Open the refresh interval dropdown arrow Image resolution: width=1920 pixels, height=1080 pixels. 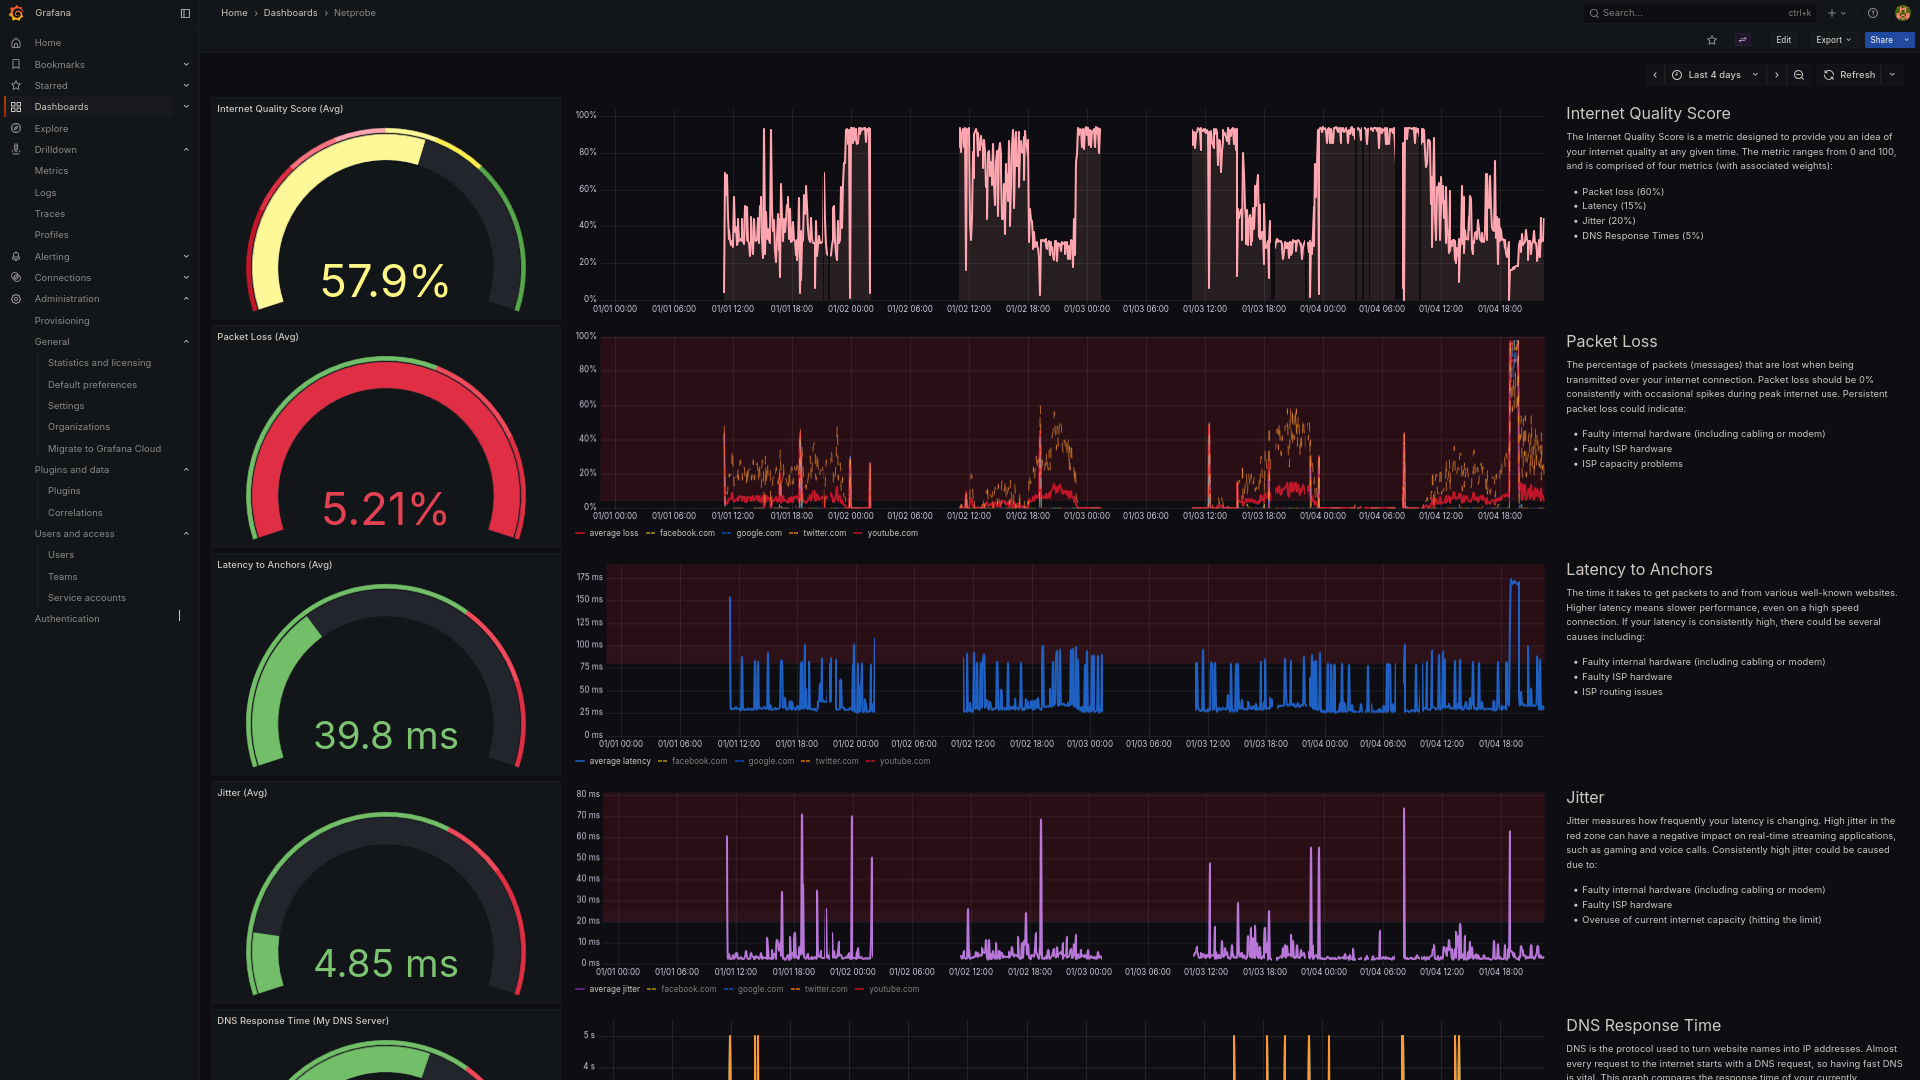1892,75
